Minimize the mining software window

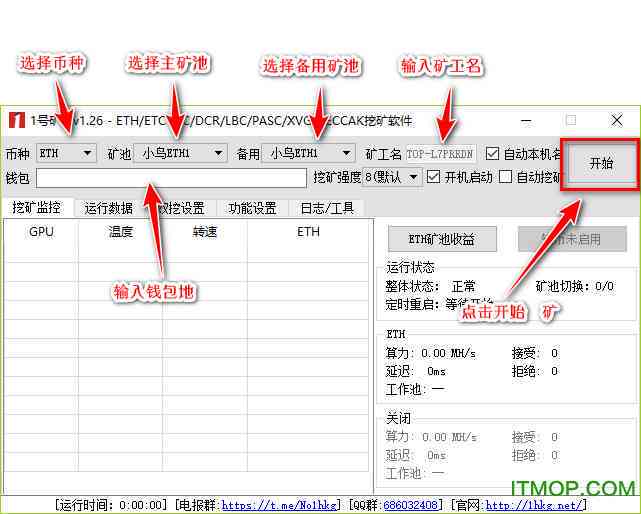pyautogui.click(x=527, y=121)
